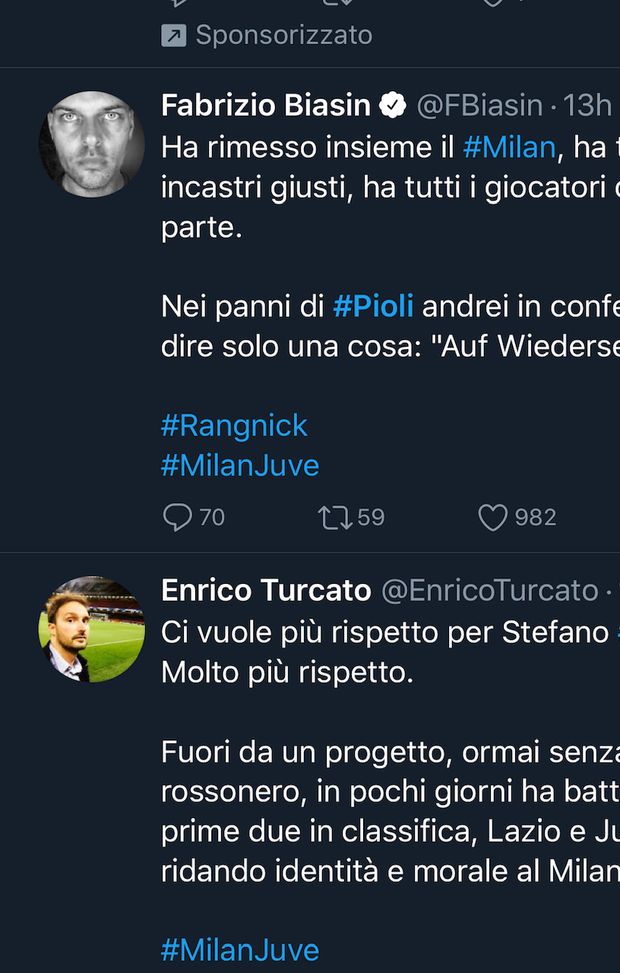Click the reply icon on Biasin's tweet
Screen dimensions: 620x973
coord(177,517)
